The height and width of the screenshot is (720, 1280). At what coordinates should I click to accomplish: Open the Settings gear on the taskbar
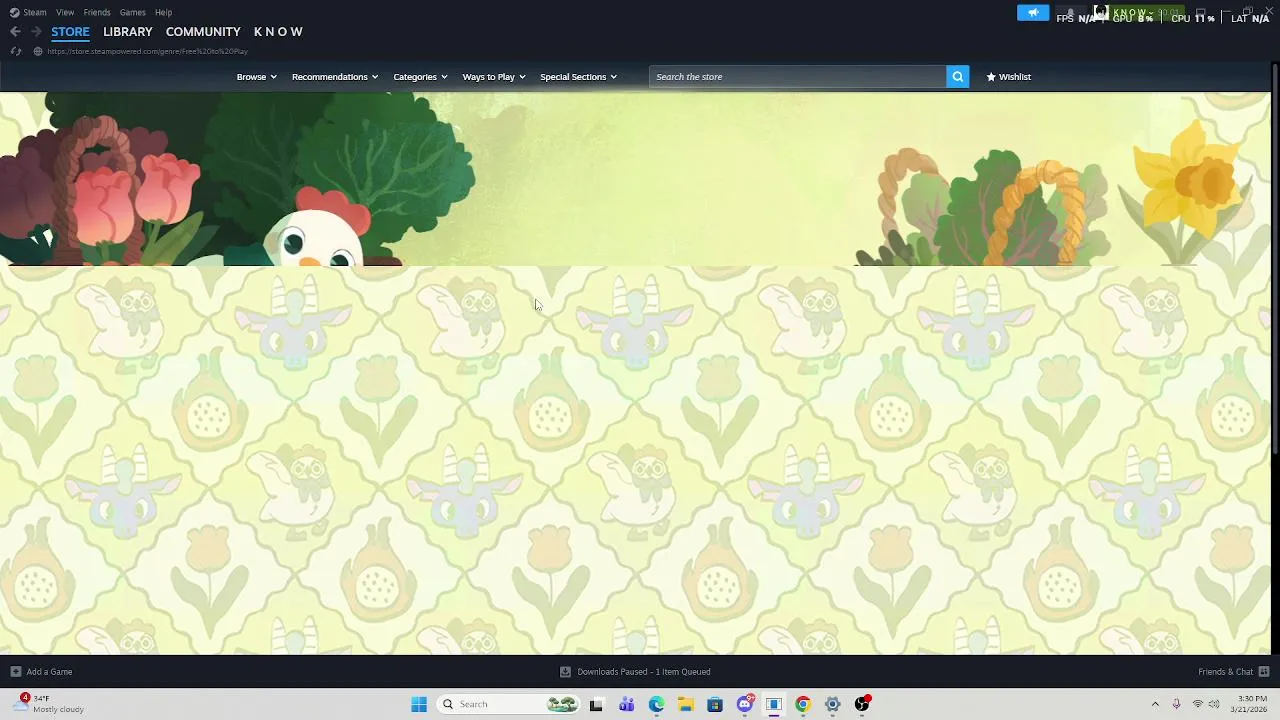coord(832,704)
